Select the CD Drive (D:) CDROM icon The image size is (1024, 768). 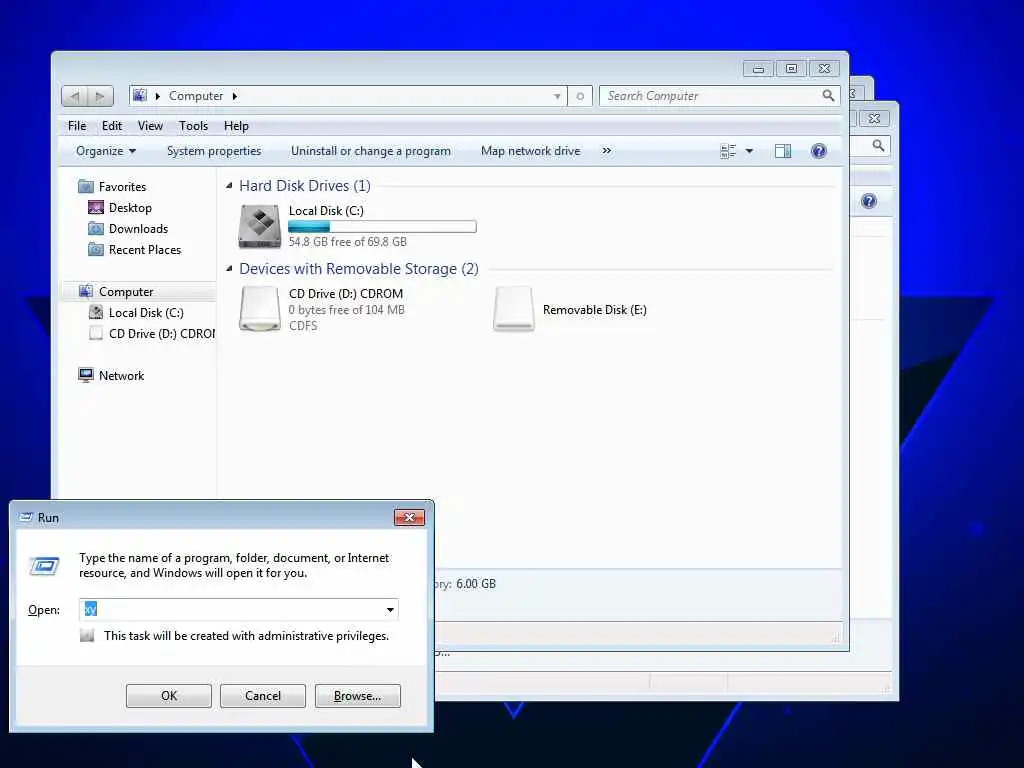260,309
